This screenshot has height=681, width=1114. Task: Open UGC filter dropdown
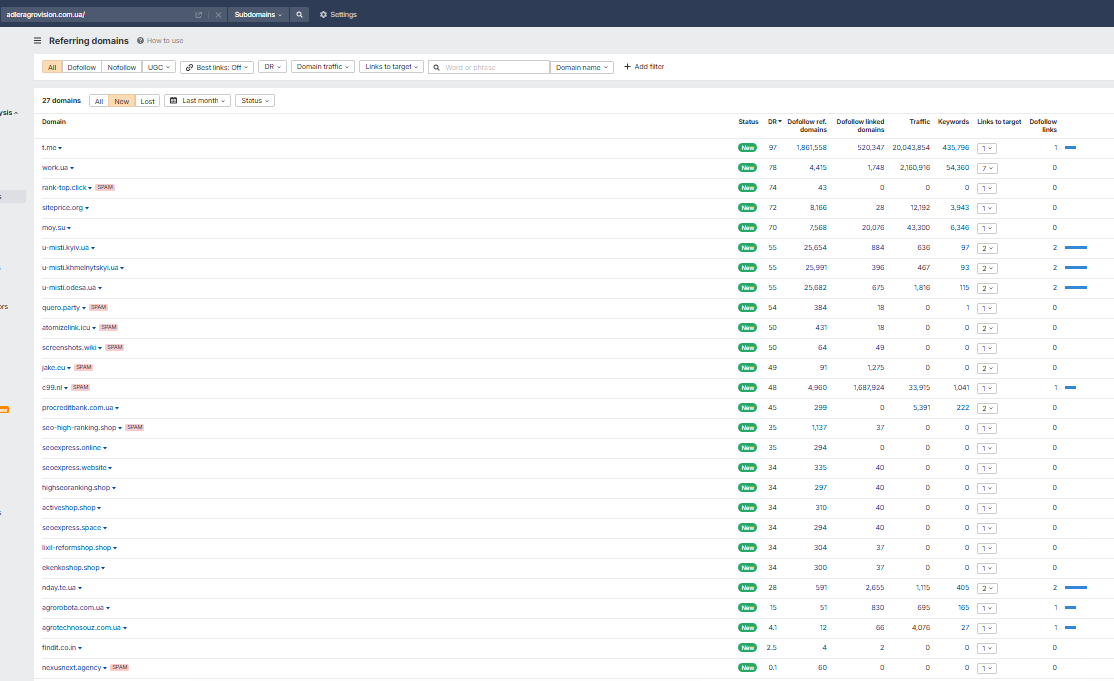158,67
